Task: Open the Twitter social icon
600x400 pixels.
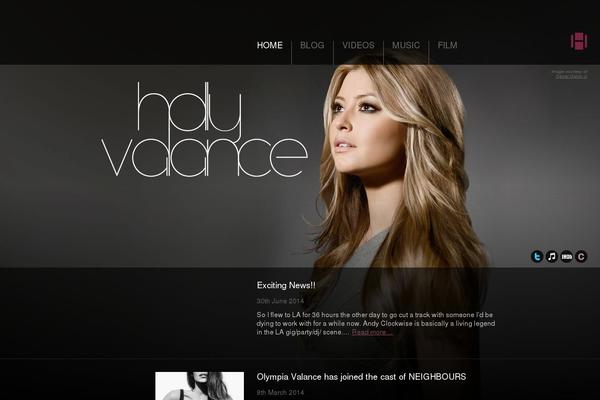Action: coord(537,256)
